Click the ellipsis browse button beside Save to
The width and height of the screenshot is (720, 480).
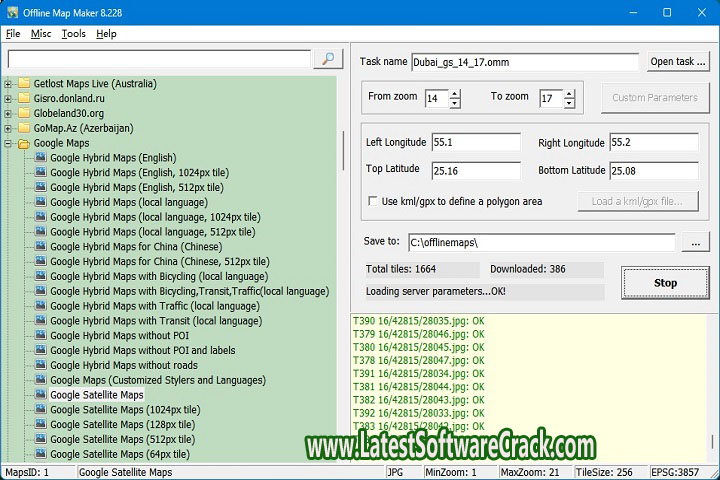695,242
